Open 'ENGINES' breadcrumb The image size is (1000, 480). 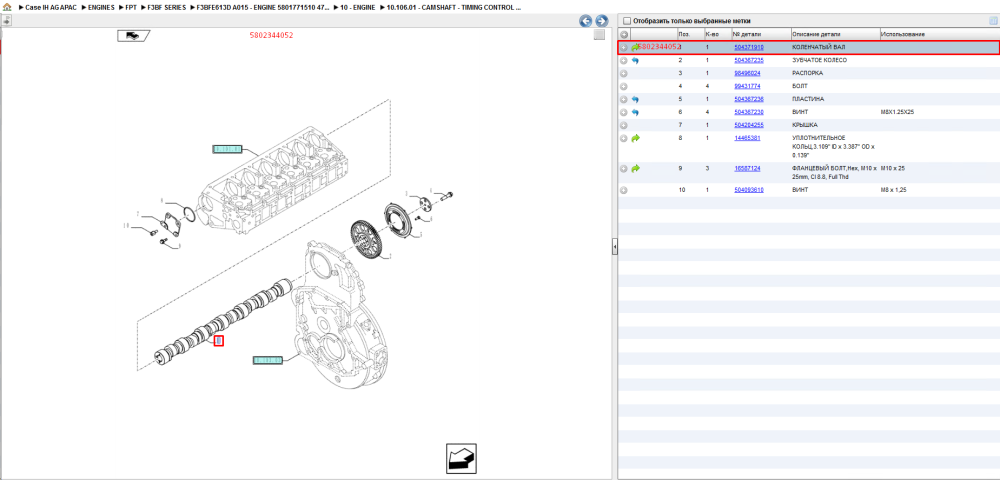(102, 7)
